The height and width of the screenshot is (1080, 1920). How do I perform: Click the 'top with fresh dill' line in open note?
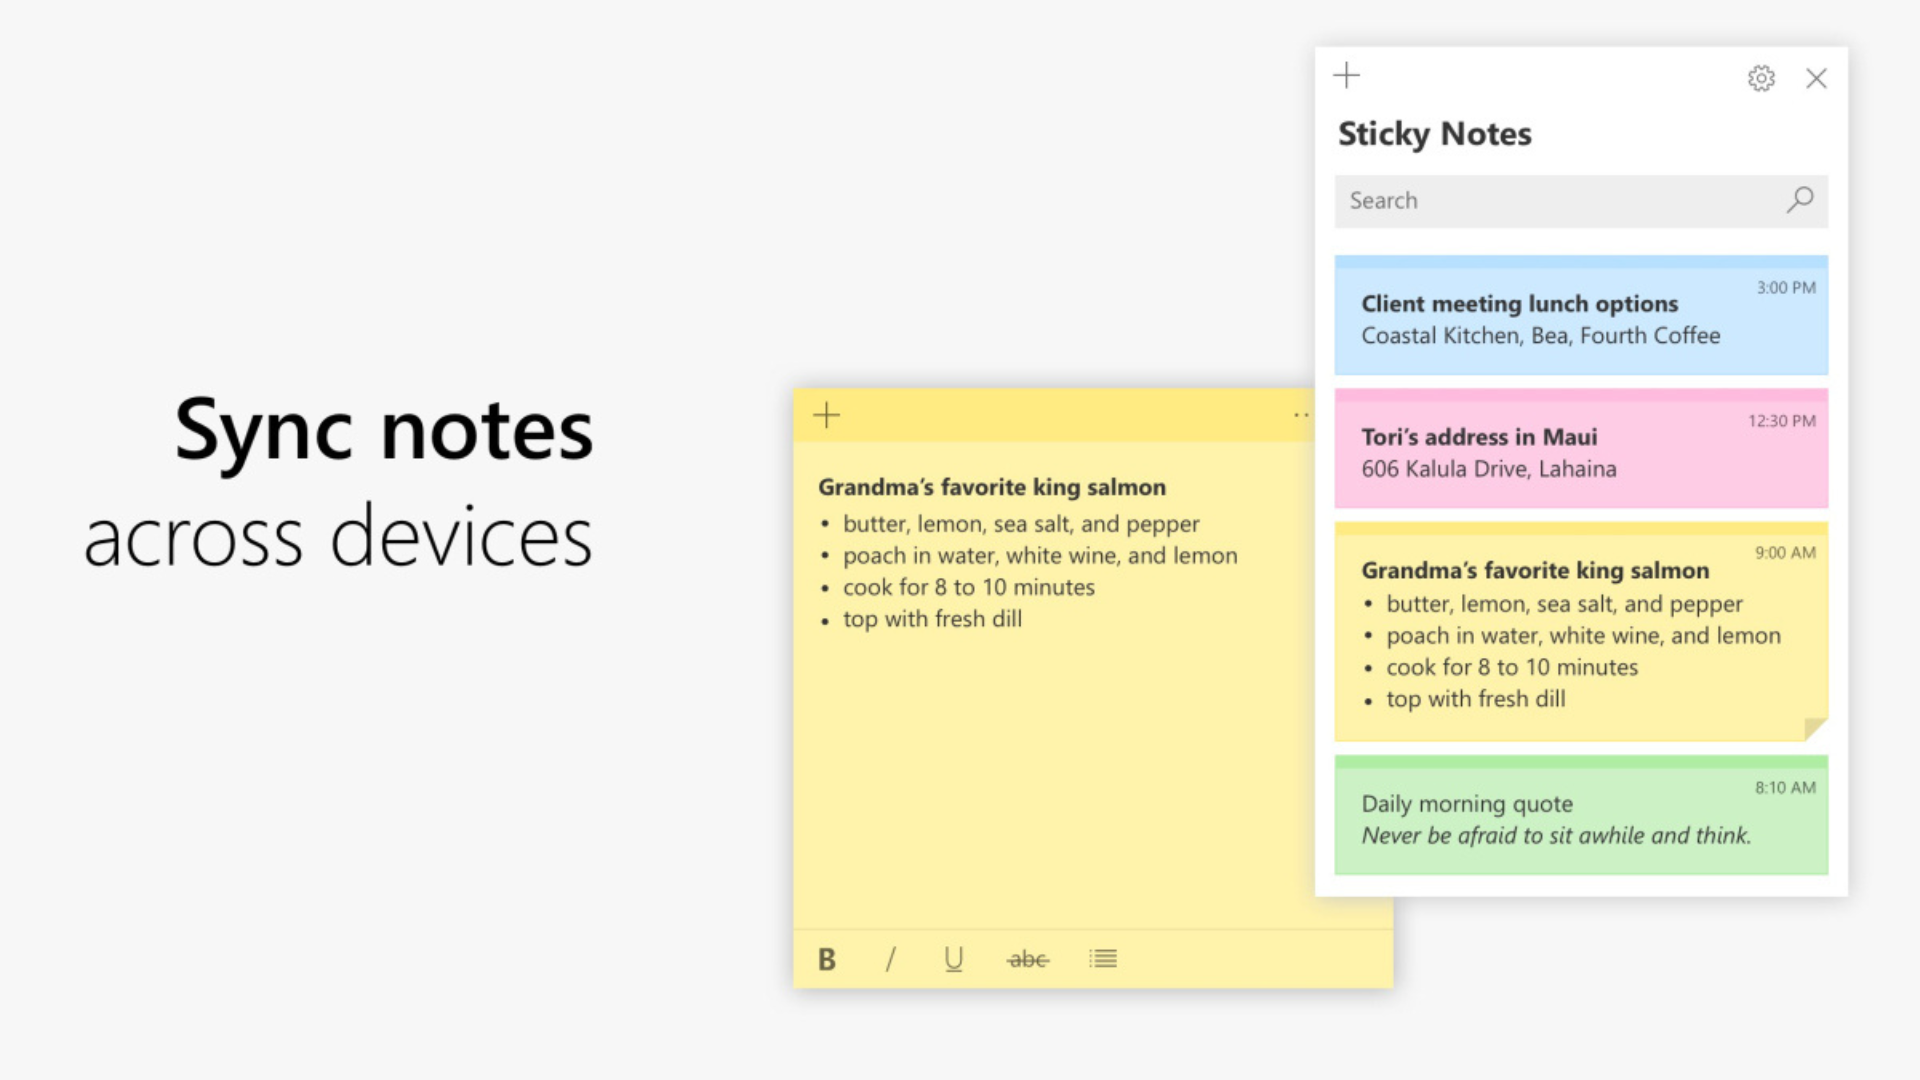(x=932, y=619)
